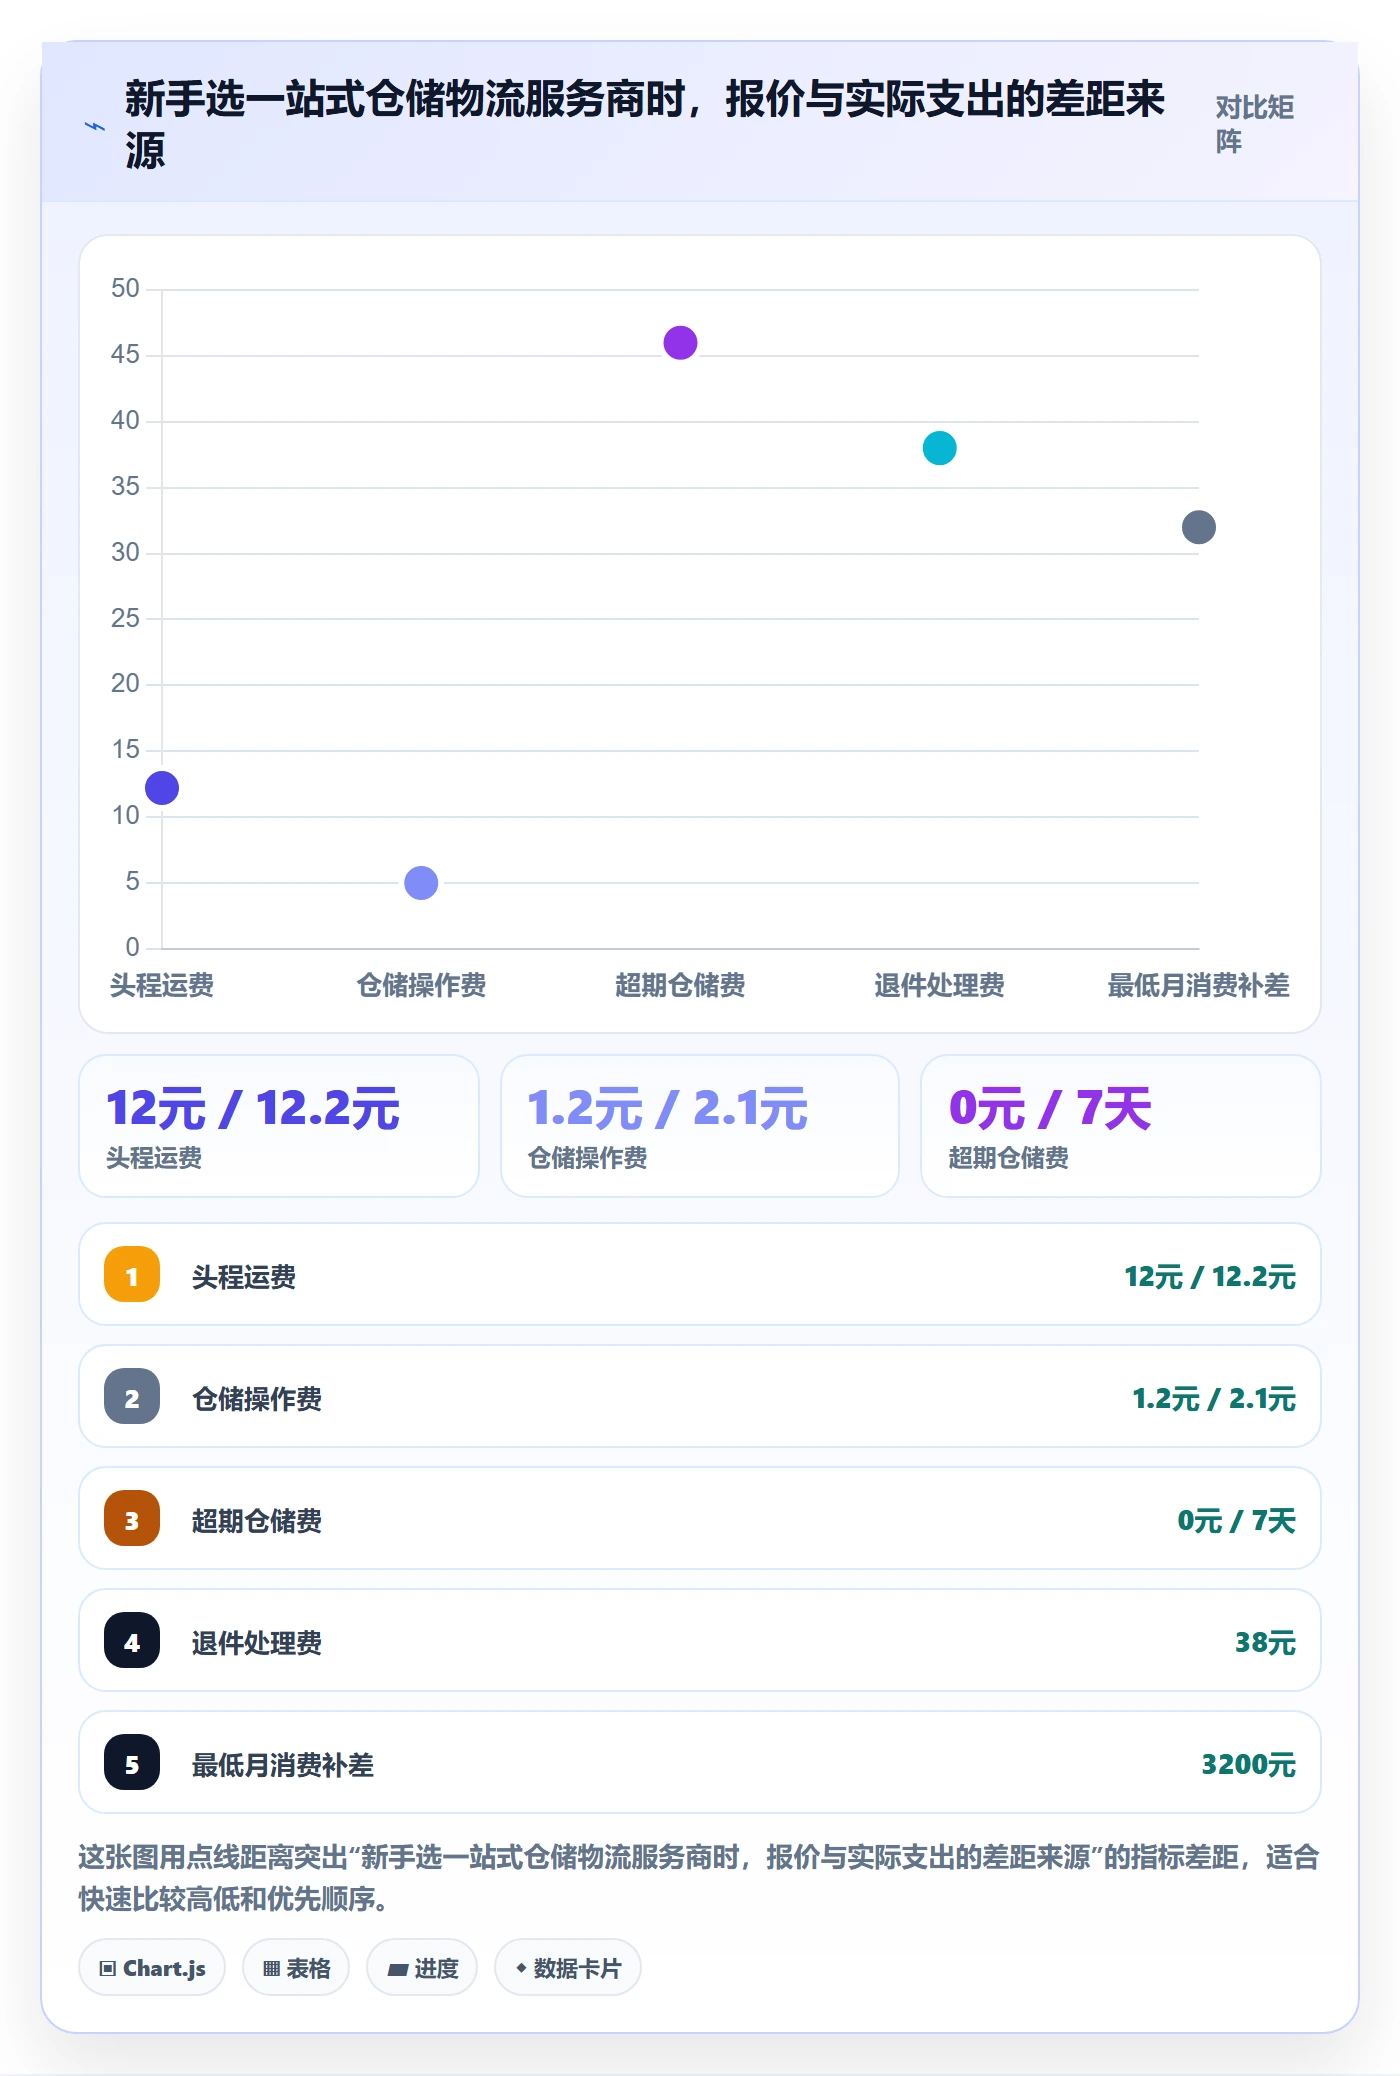This screenshot has width=1400, height=2076.
Task: Click 头程运费 name in ranked row 1
Action: [244, 1277]
